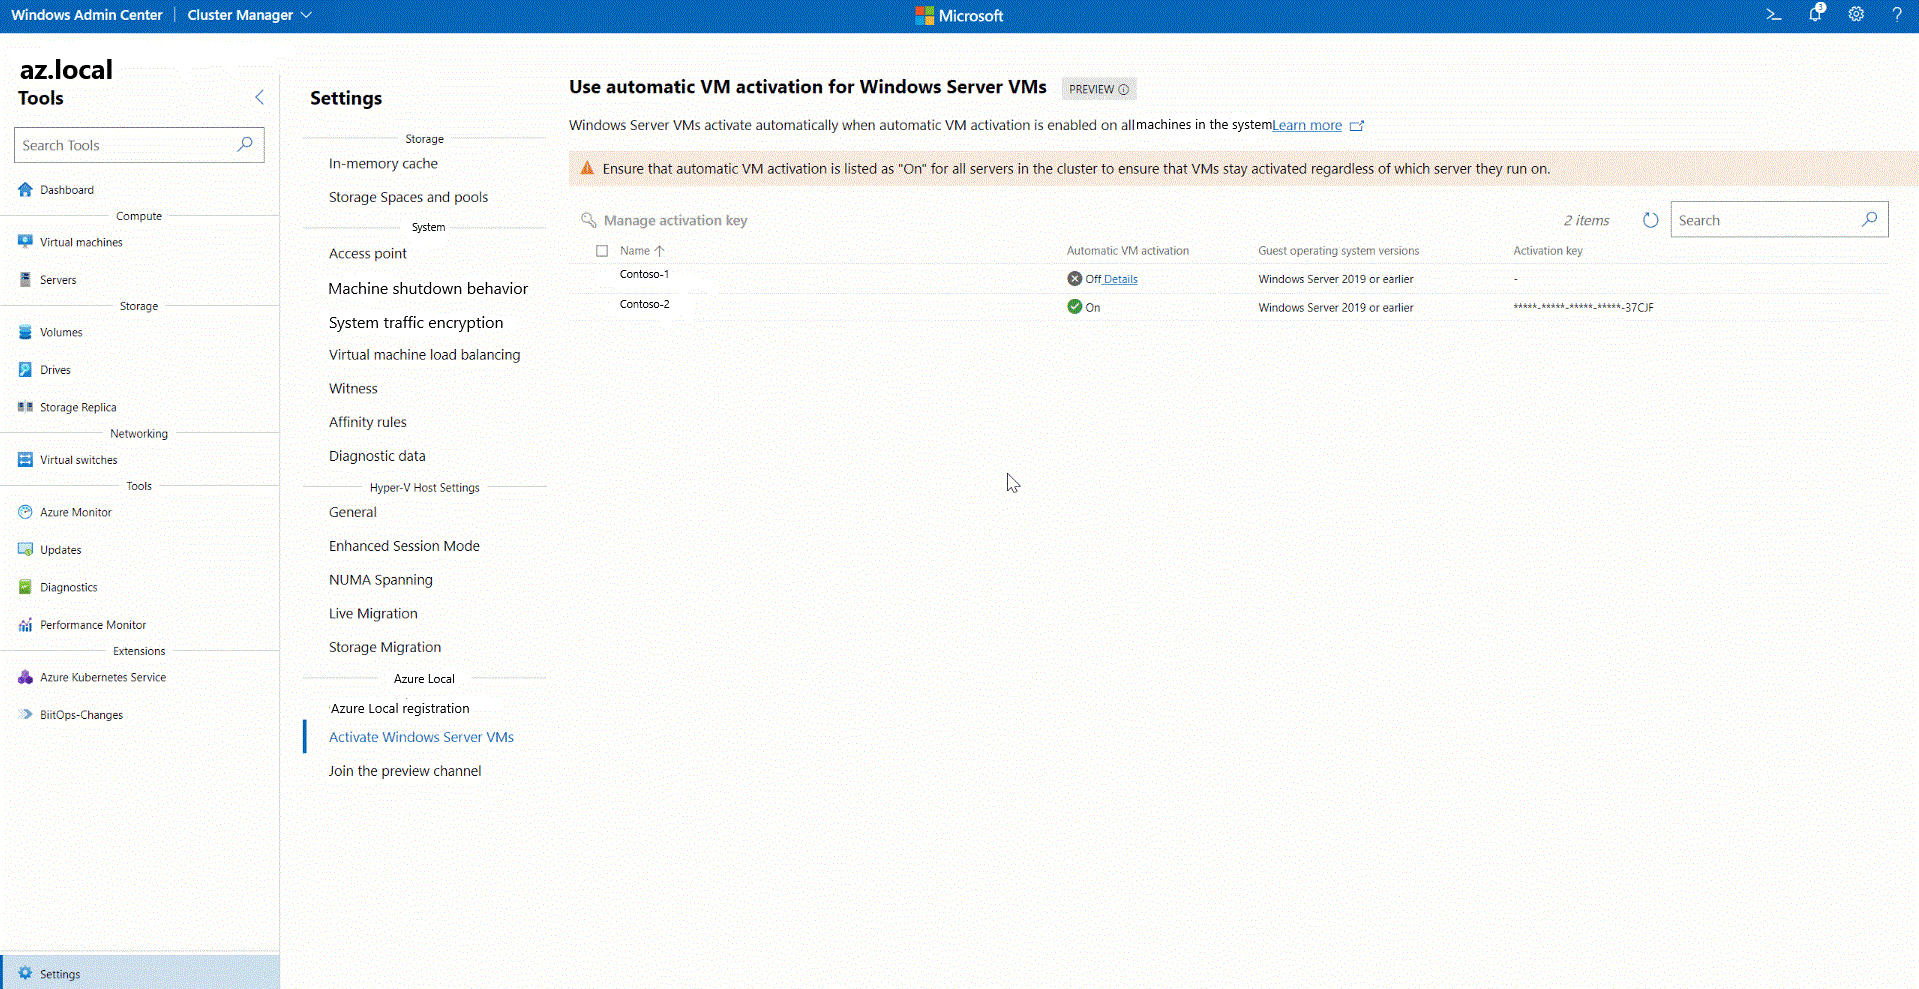
Task: Click the Virtual machines icon
Action: pos(25,242)
